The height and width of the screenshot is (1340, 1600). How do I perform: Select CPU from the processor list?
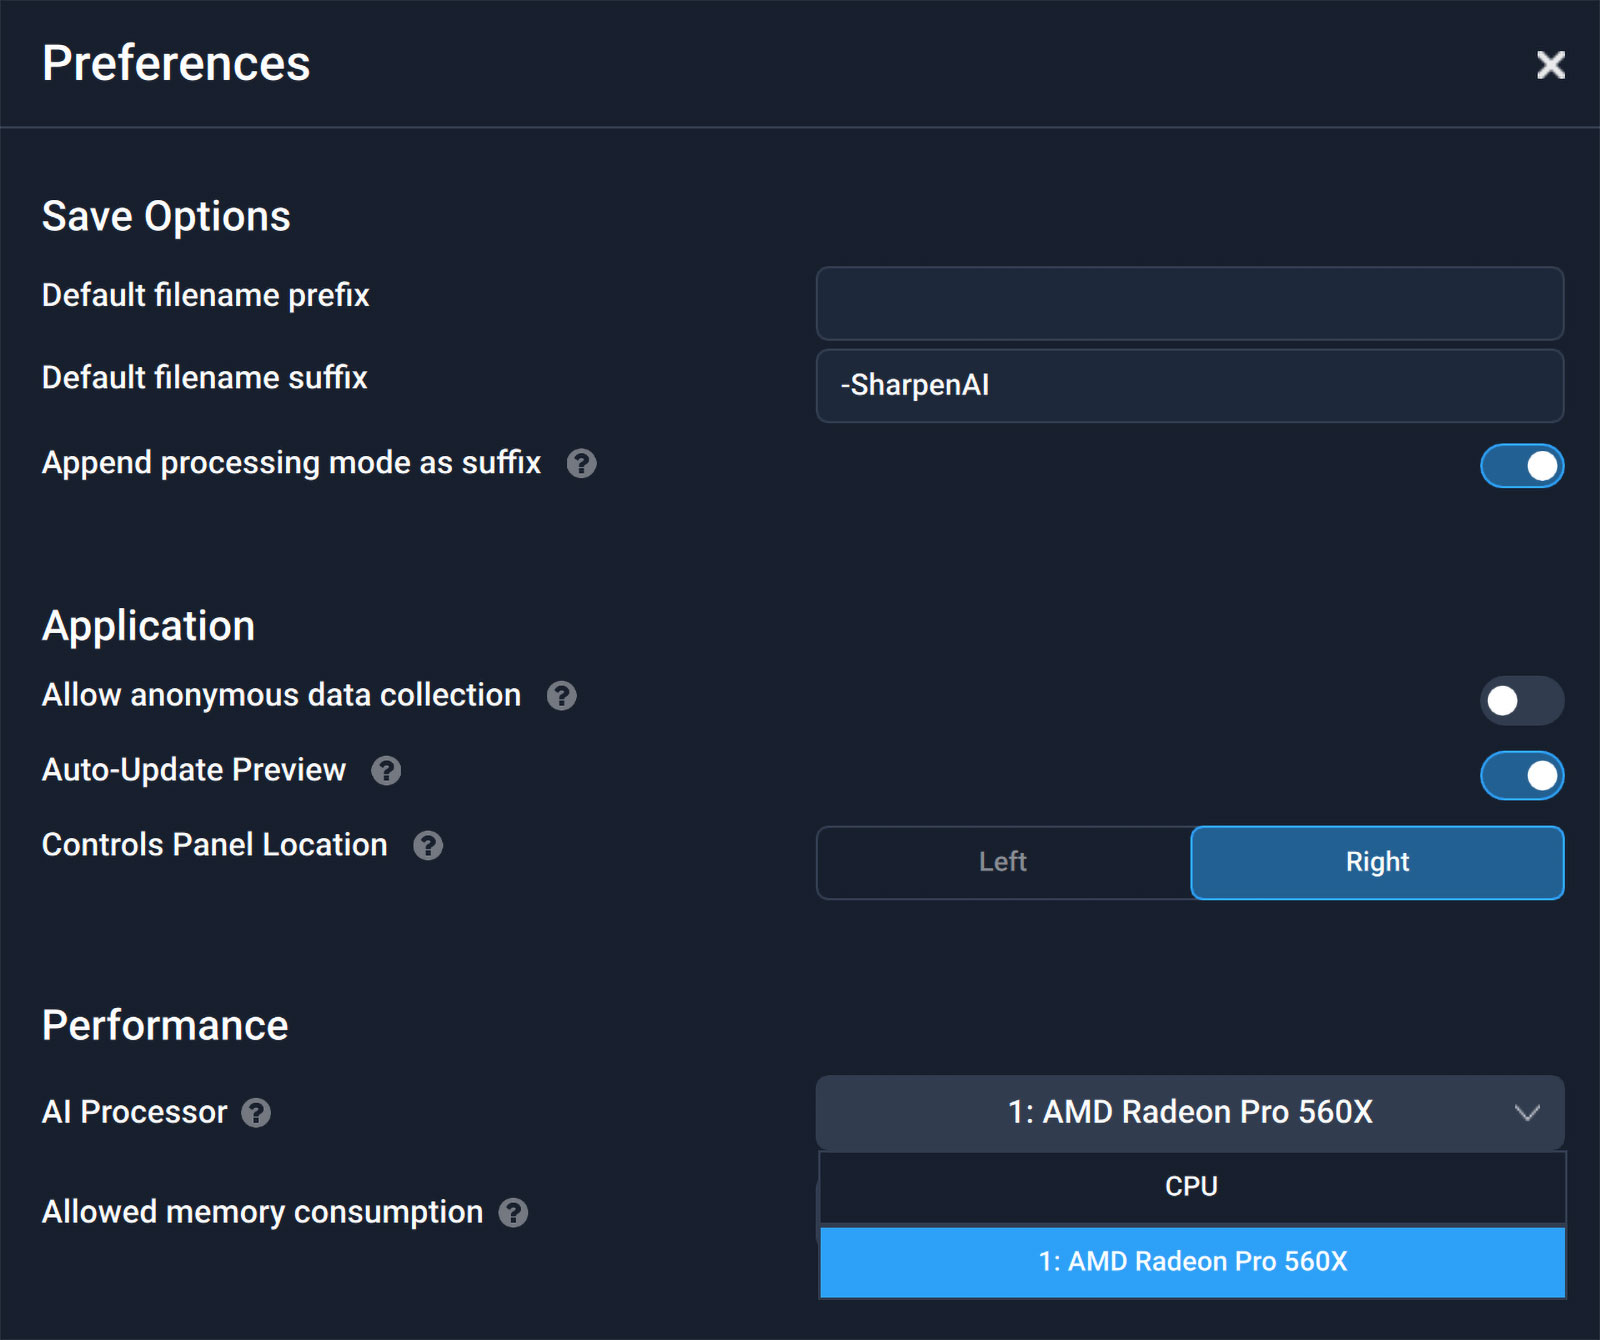(x=1191, y=1187)
